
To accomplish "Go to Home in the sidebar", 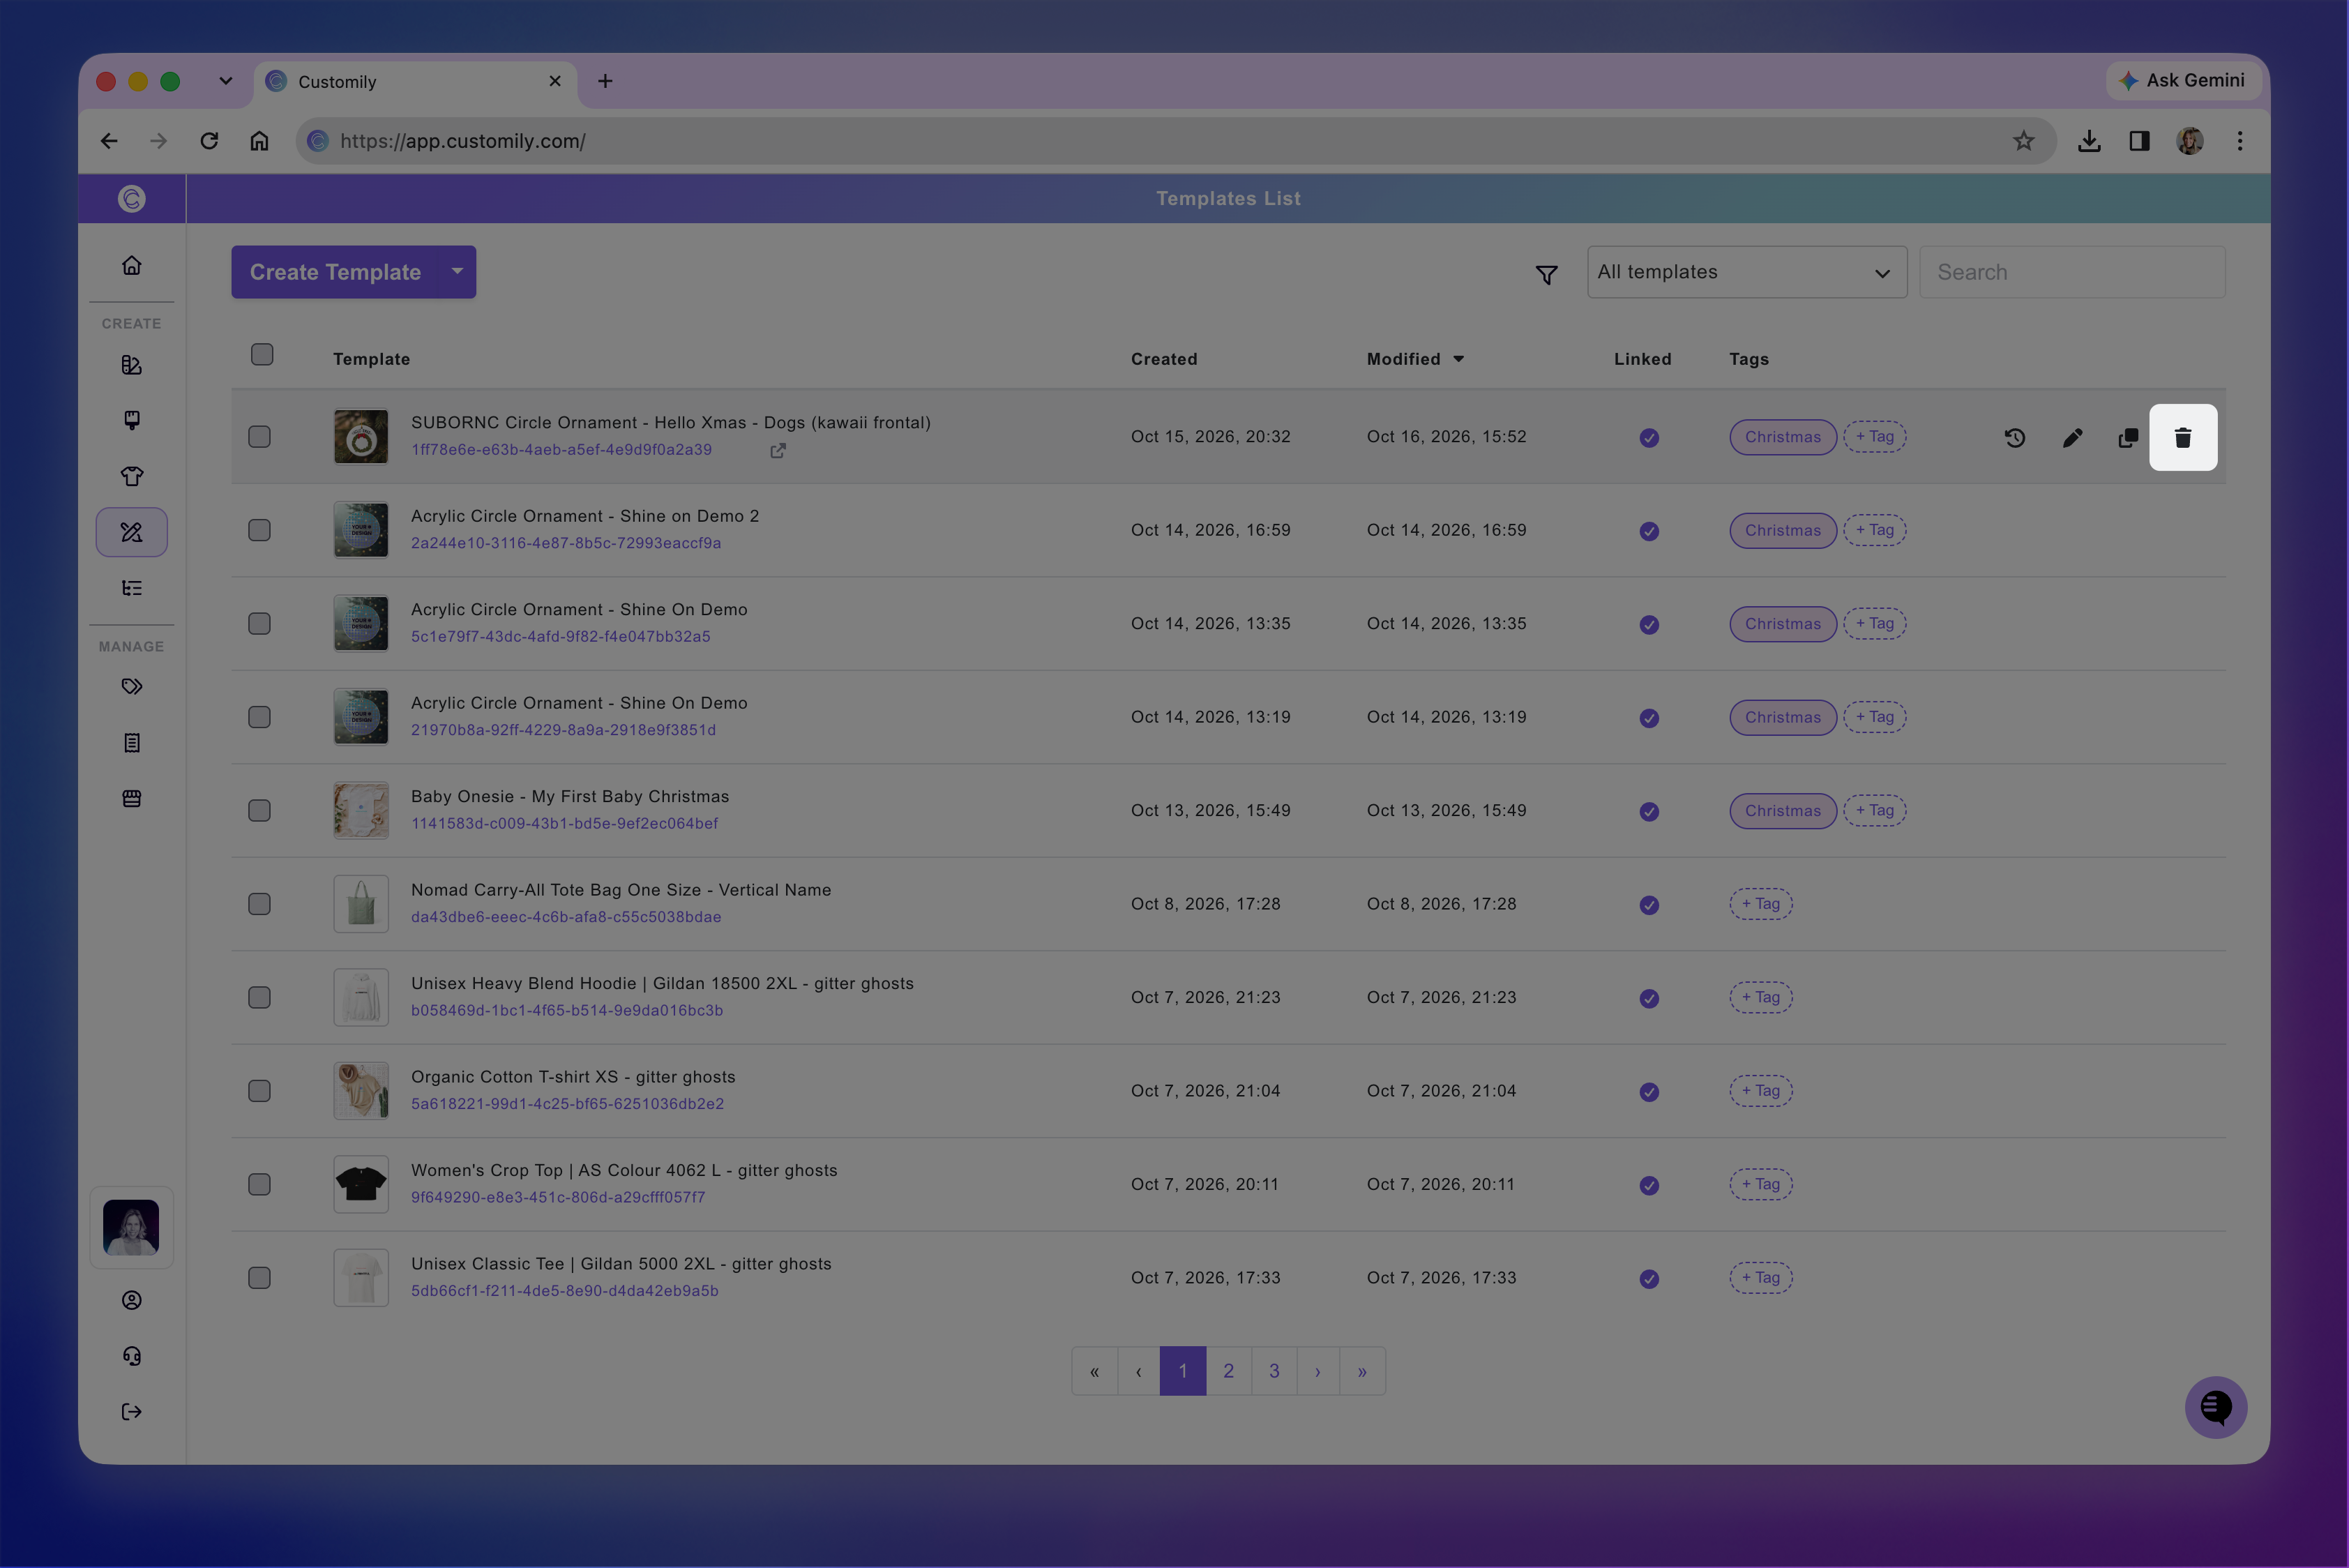I will (x=132, y=265).
